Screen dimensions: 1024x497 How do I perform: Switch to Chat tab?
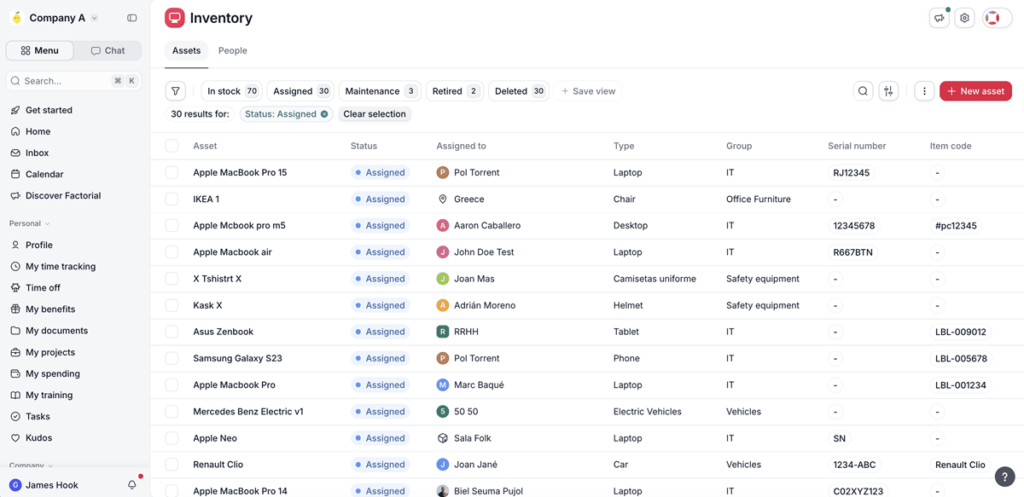pos(108,51)
